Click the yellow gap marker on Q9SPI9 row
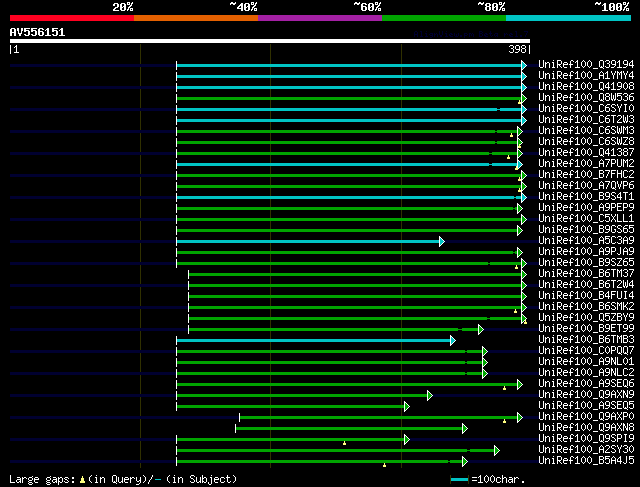Screen dimensions: 640x487 click(344, 443)
